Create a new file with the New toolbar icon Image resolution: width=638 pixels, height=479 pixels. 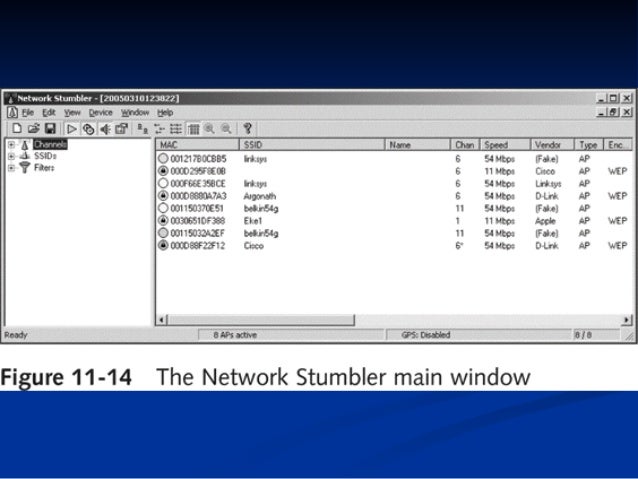17,129
